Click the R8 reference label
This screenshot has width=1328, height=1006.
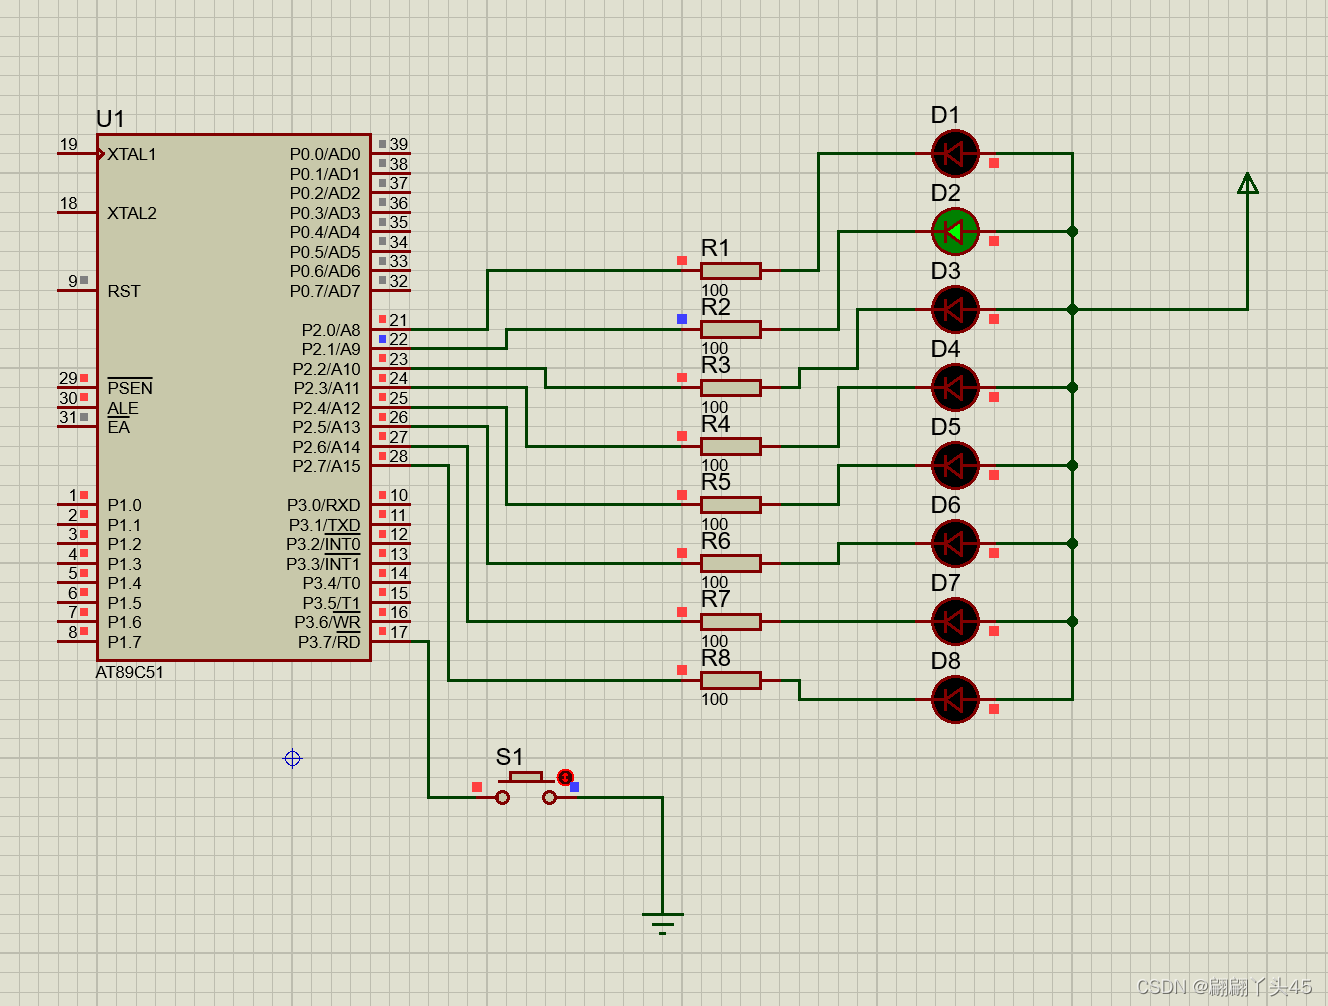click(x=715, y=658)
